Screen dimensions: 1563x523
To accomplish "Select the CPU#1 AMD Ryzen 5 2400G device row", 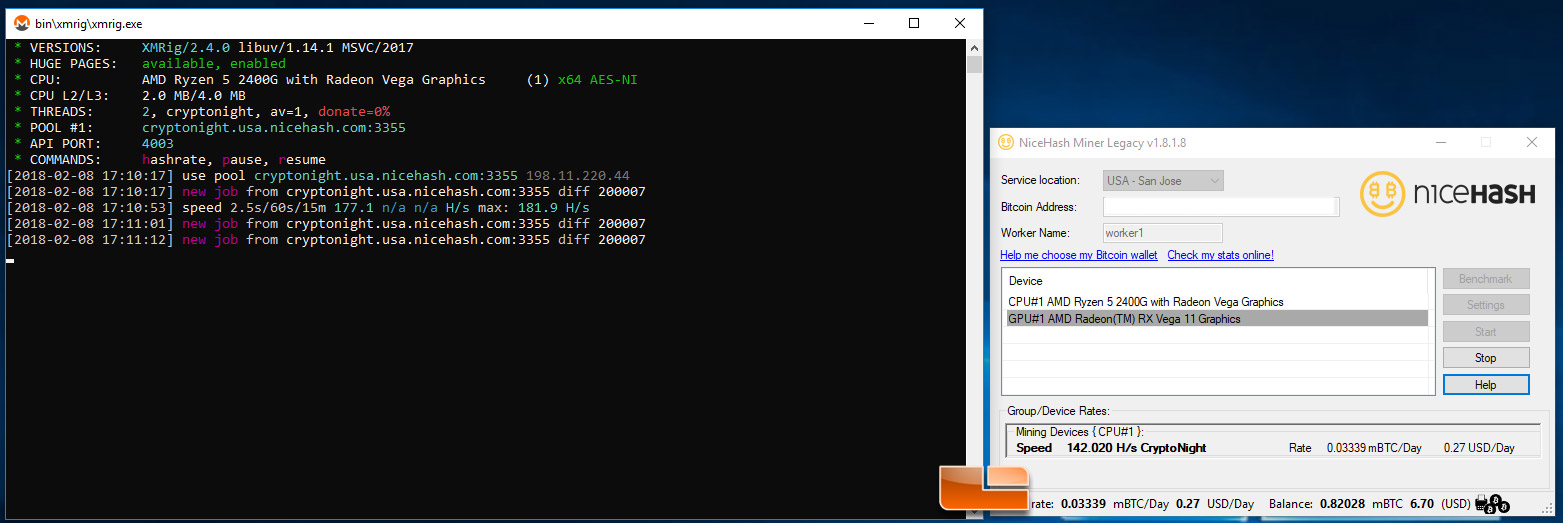I will [x=1216, y=301].
